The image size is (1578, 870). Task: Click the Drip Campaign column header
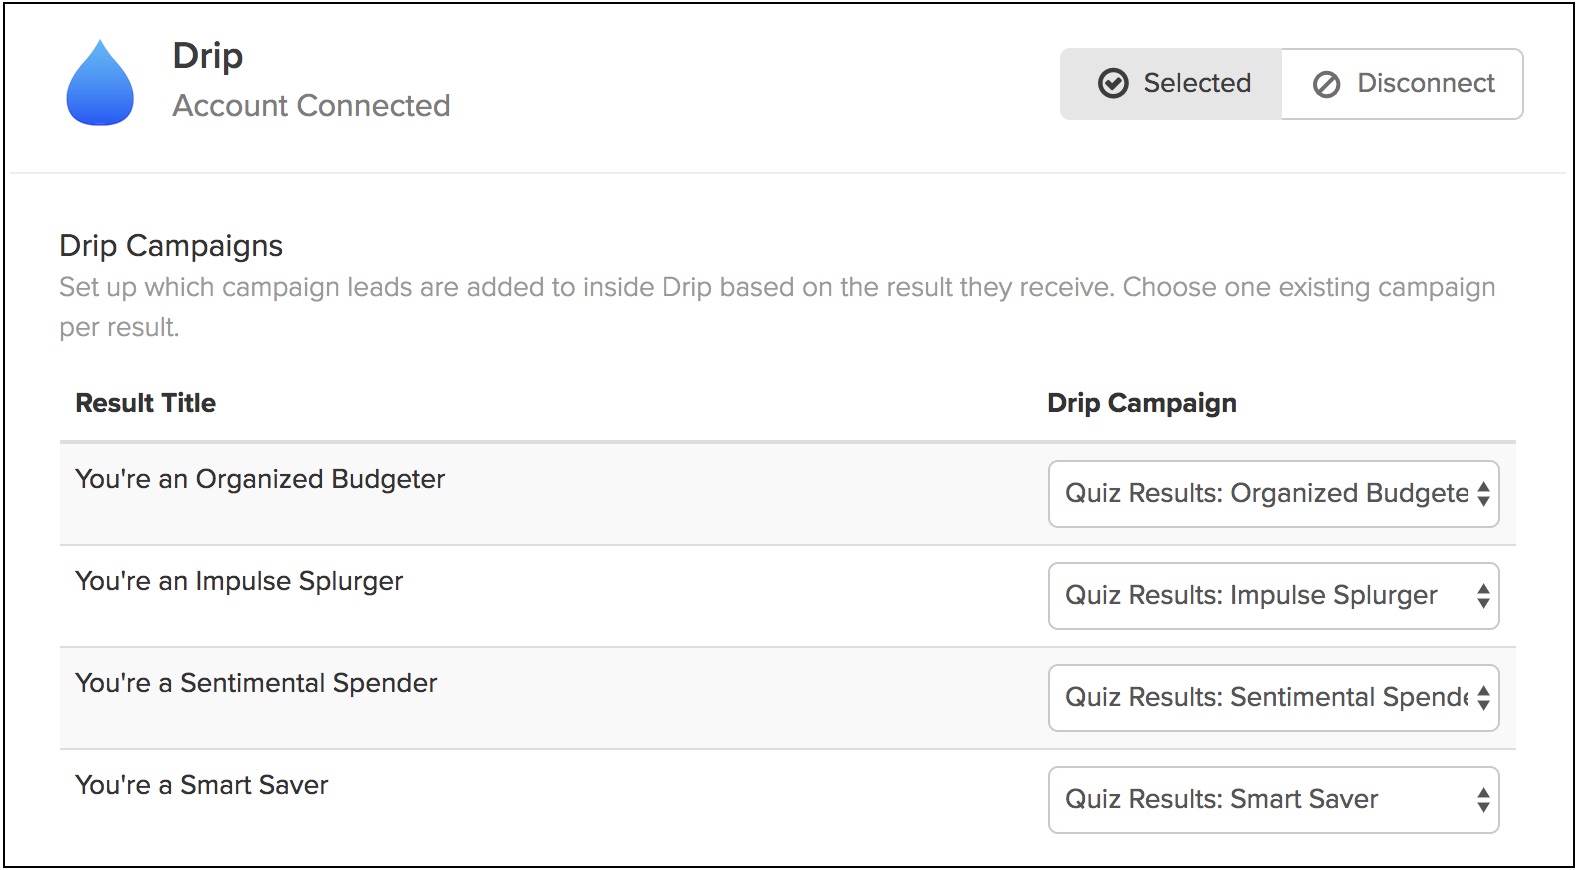(1141, 403)
